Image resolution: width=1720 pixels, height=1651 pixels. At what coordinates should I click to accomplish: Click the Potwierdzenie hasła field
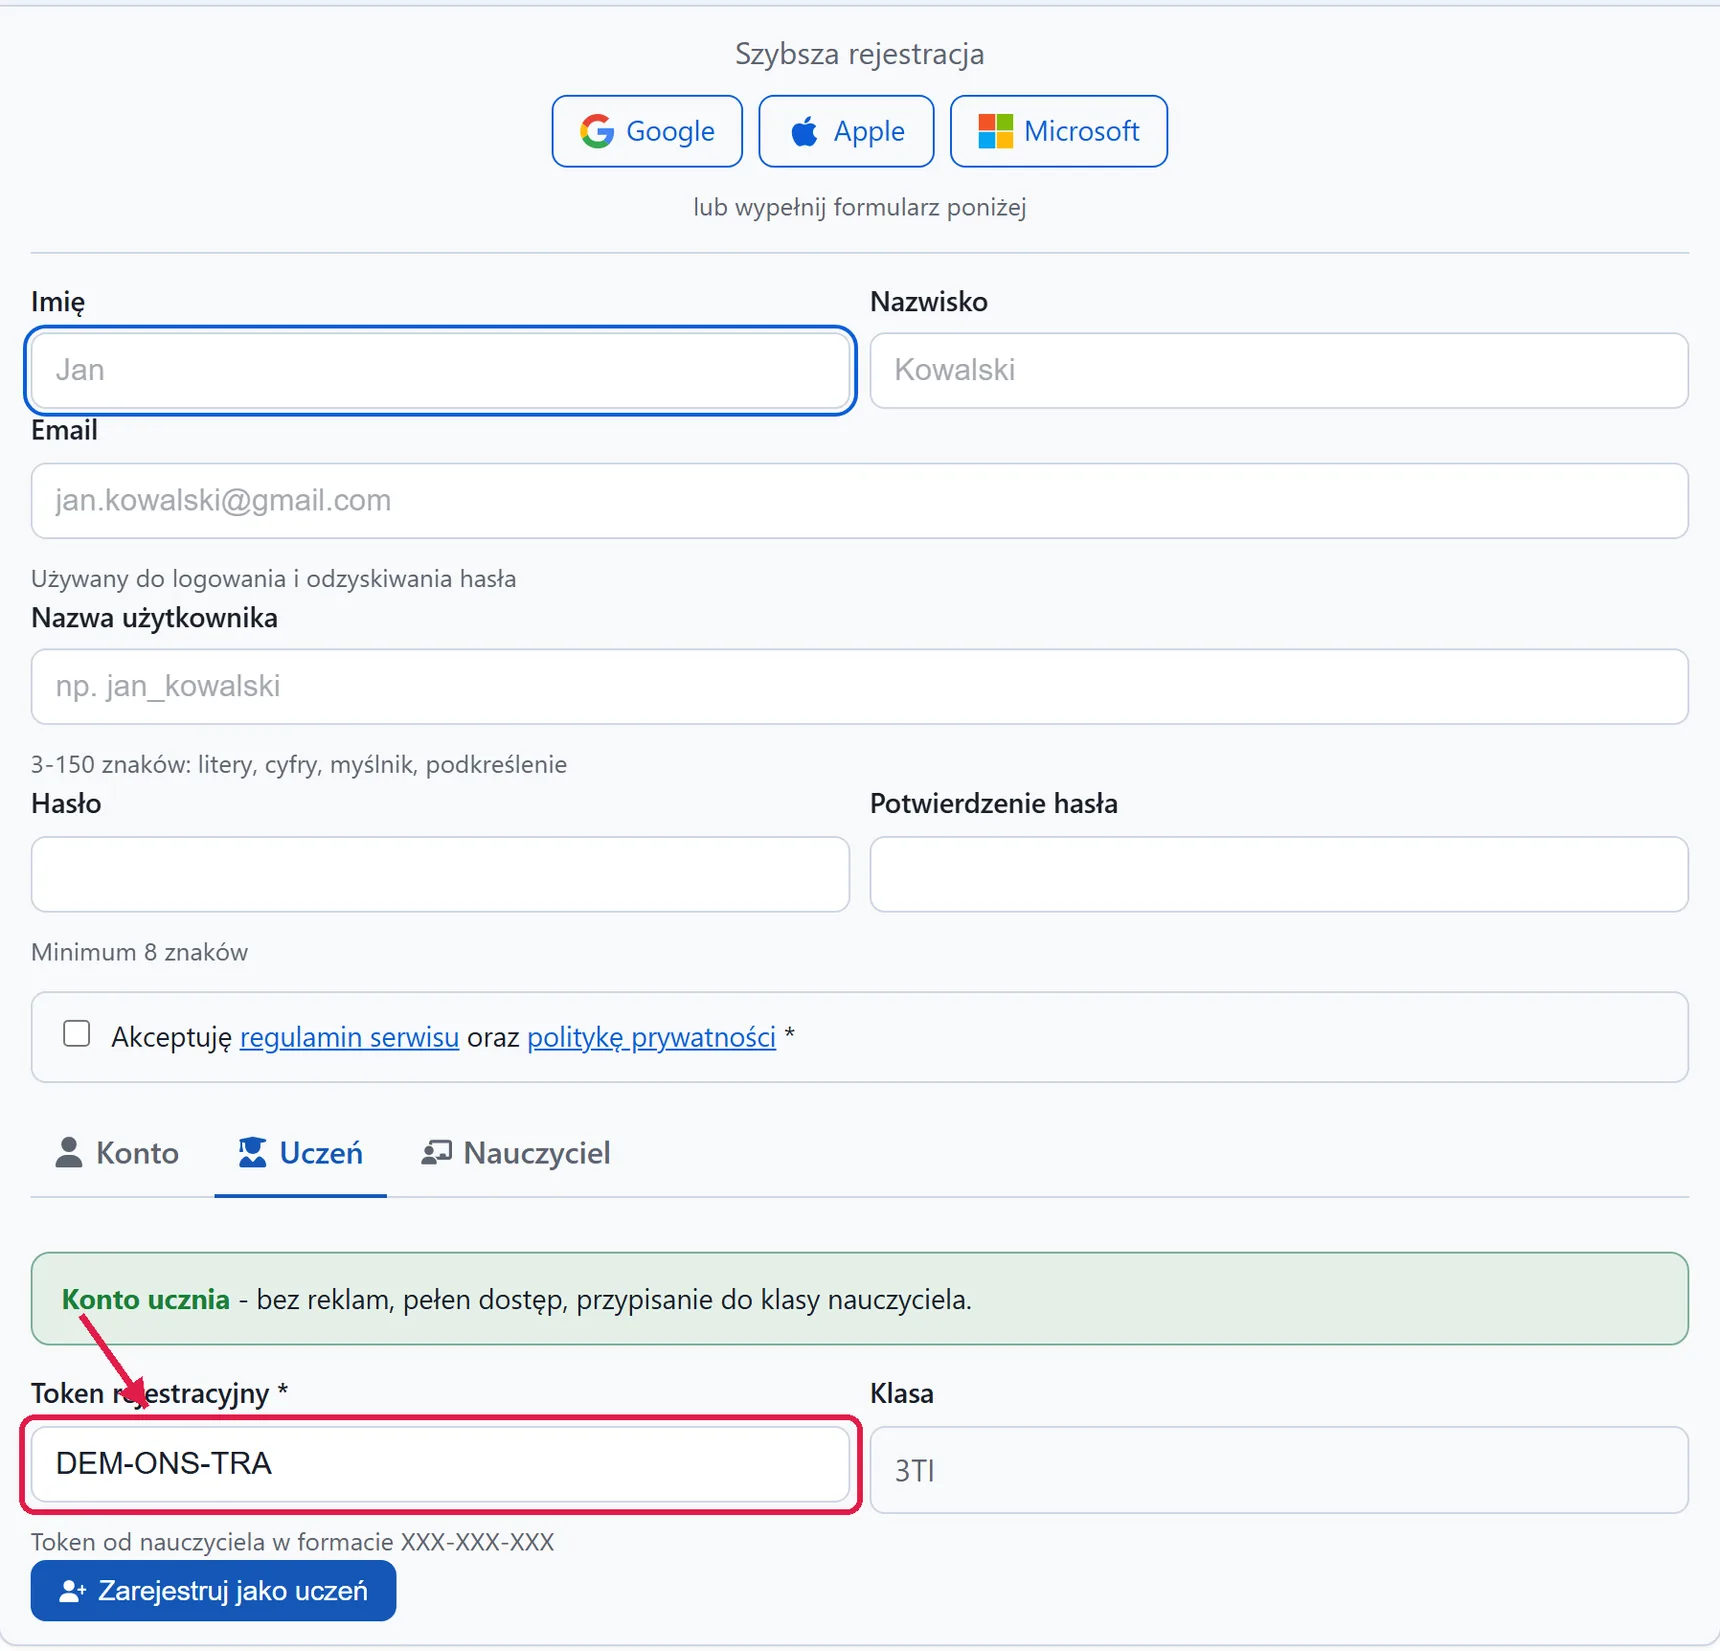pyautogui.click(x=1279, y=874)
